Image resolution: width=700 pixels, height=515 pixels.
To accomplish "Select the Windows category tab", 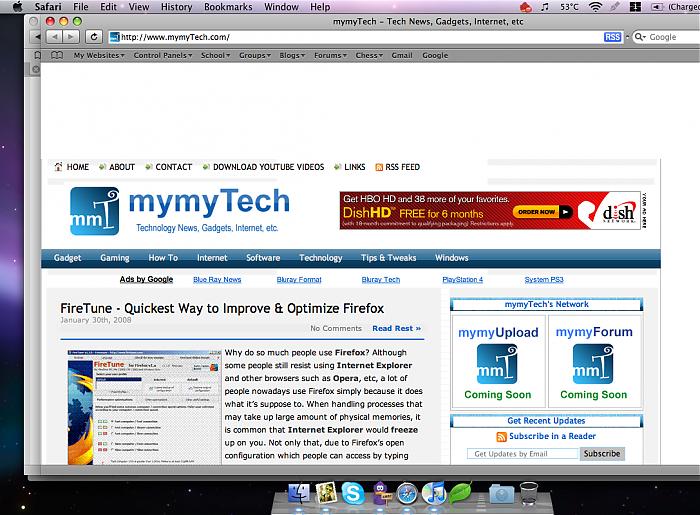I will (x=452, y=258).
